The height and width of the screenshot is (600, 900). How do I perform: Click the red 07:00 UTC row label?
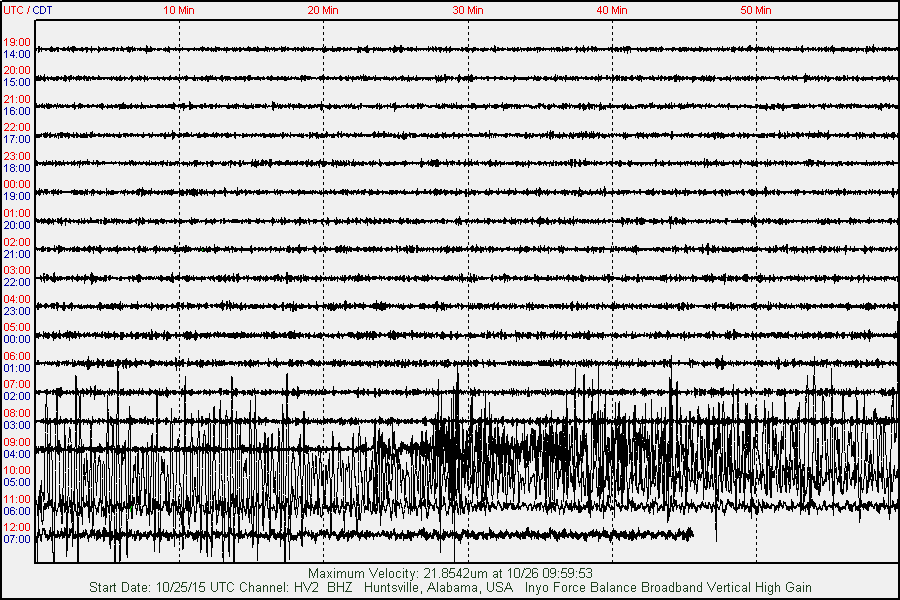[17, 384]
